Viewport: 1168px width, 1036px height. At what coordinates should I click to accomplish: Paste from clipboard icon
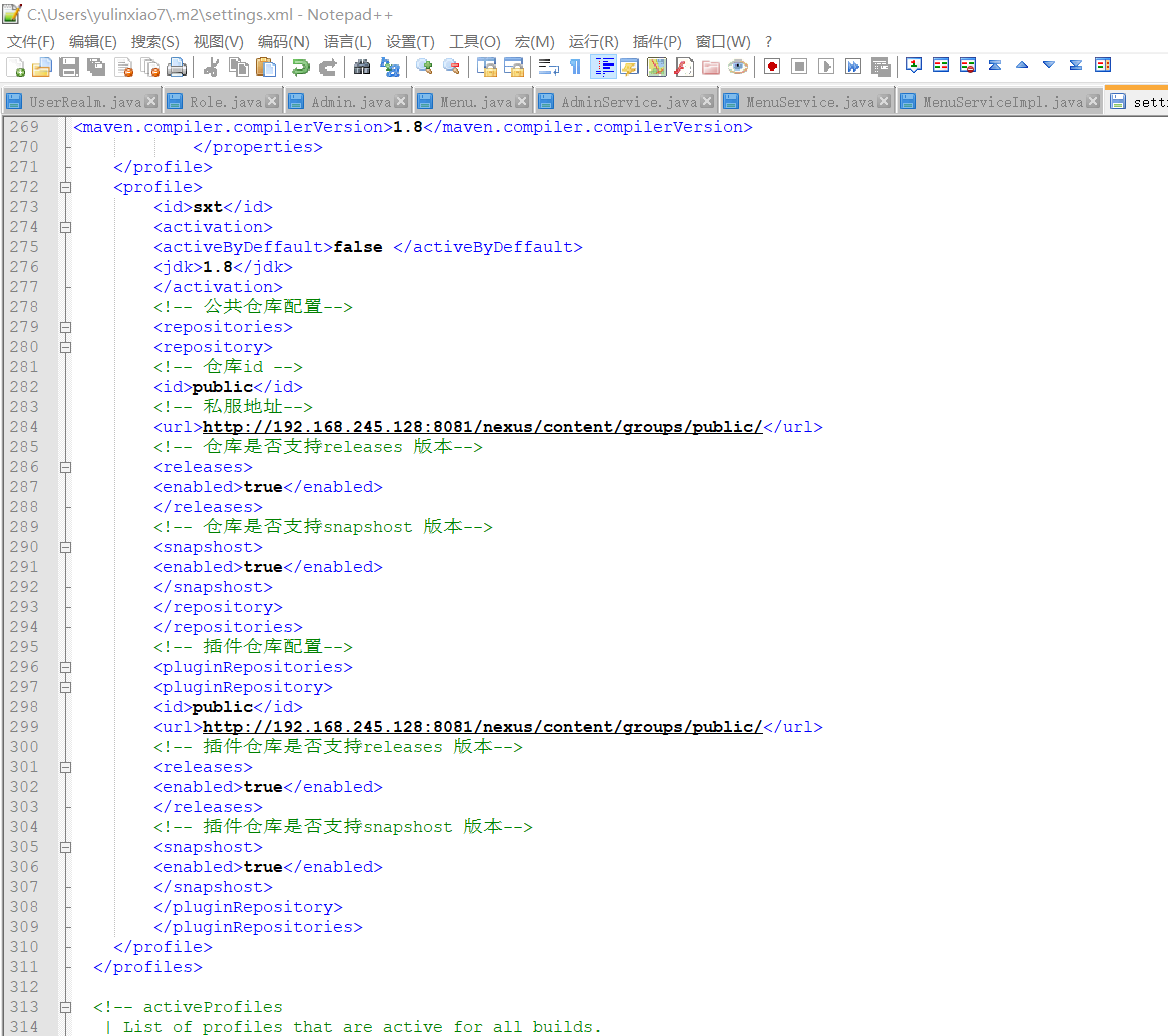(x=266, y=67)
